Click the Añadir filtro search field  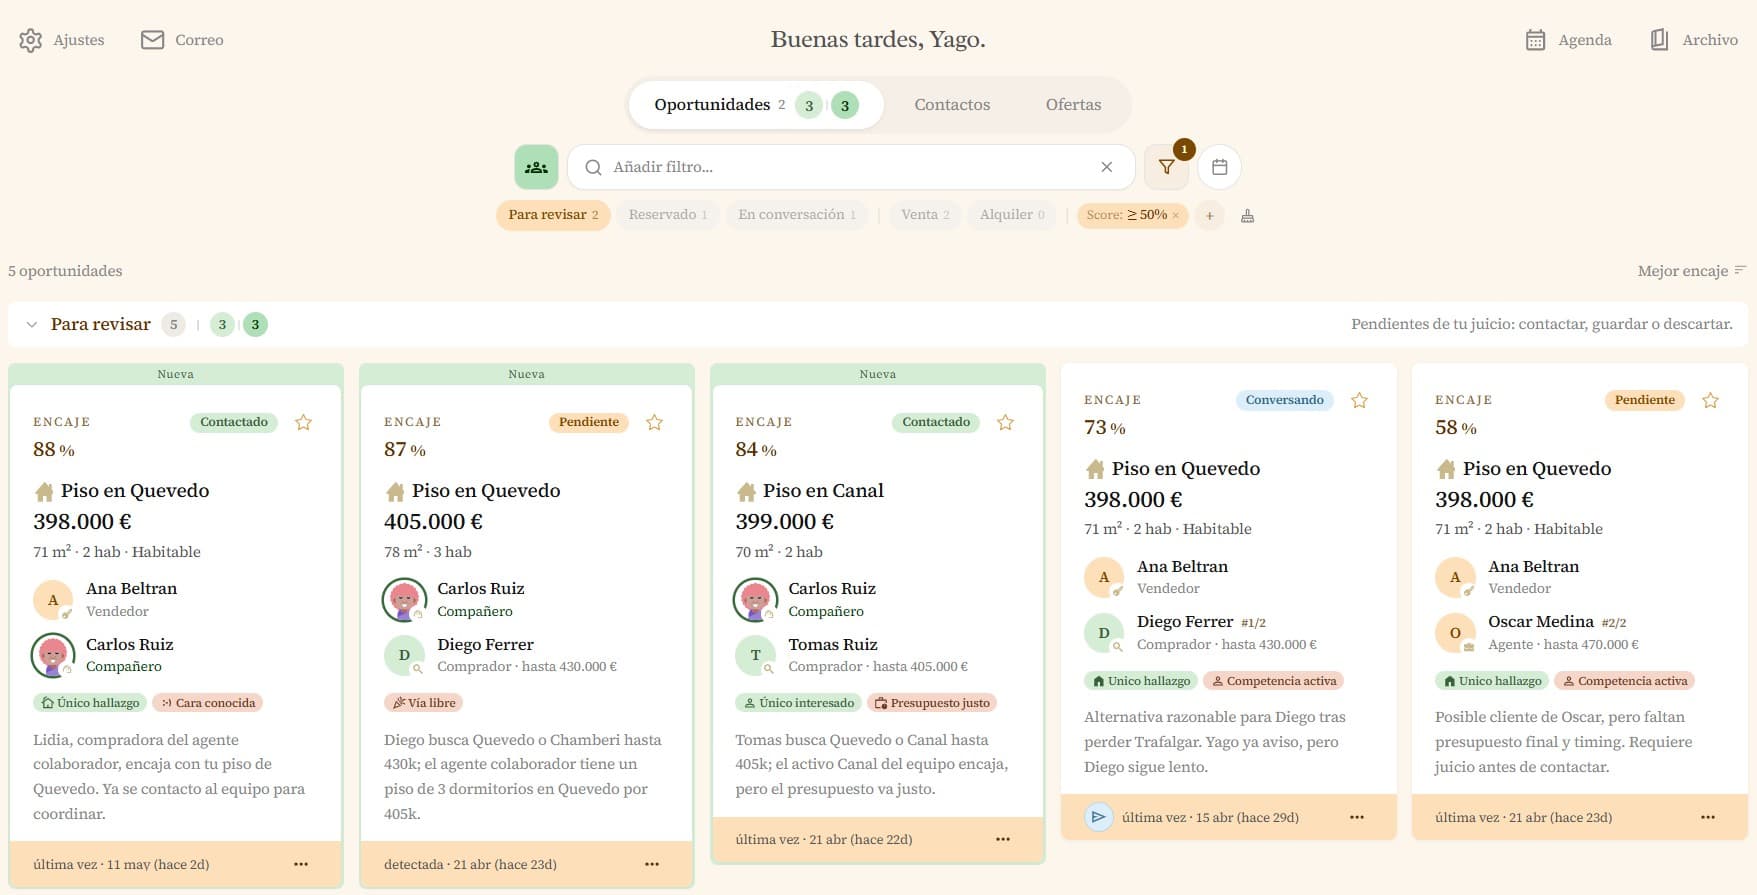tap(851, 167)
